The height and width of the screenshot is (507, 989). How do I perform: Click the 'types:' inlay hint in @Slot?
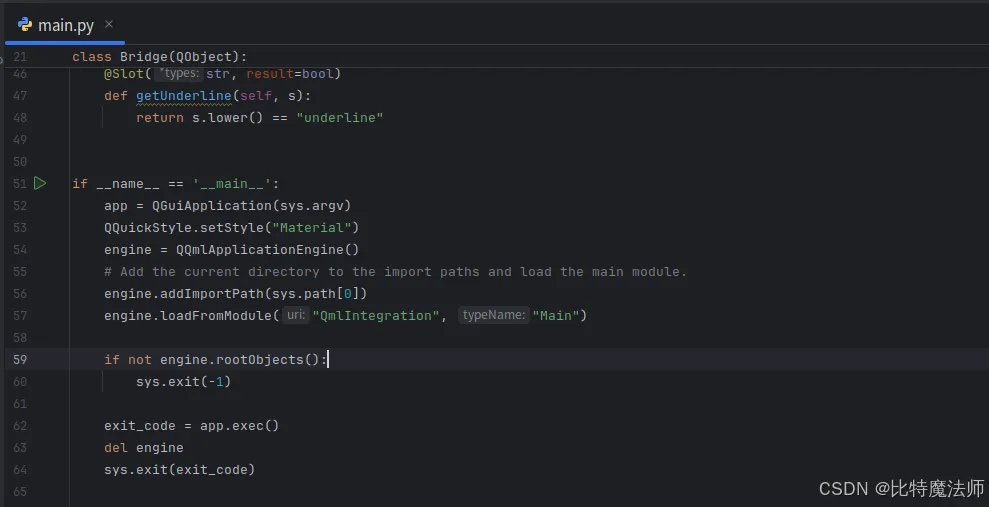click(179, 74)
